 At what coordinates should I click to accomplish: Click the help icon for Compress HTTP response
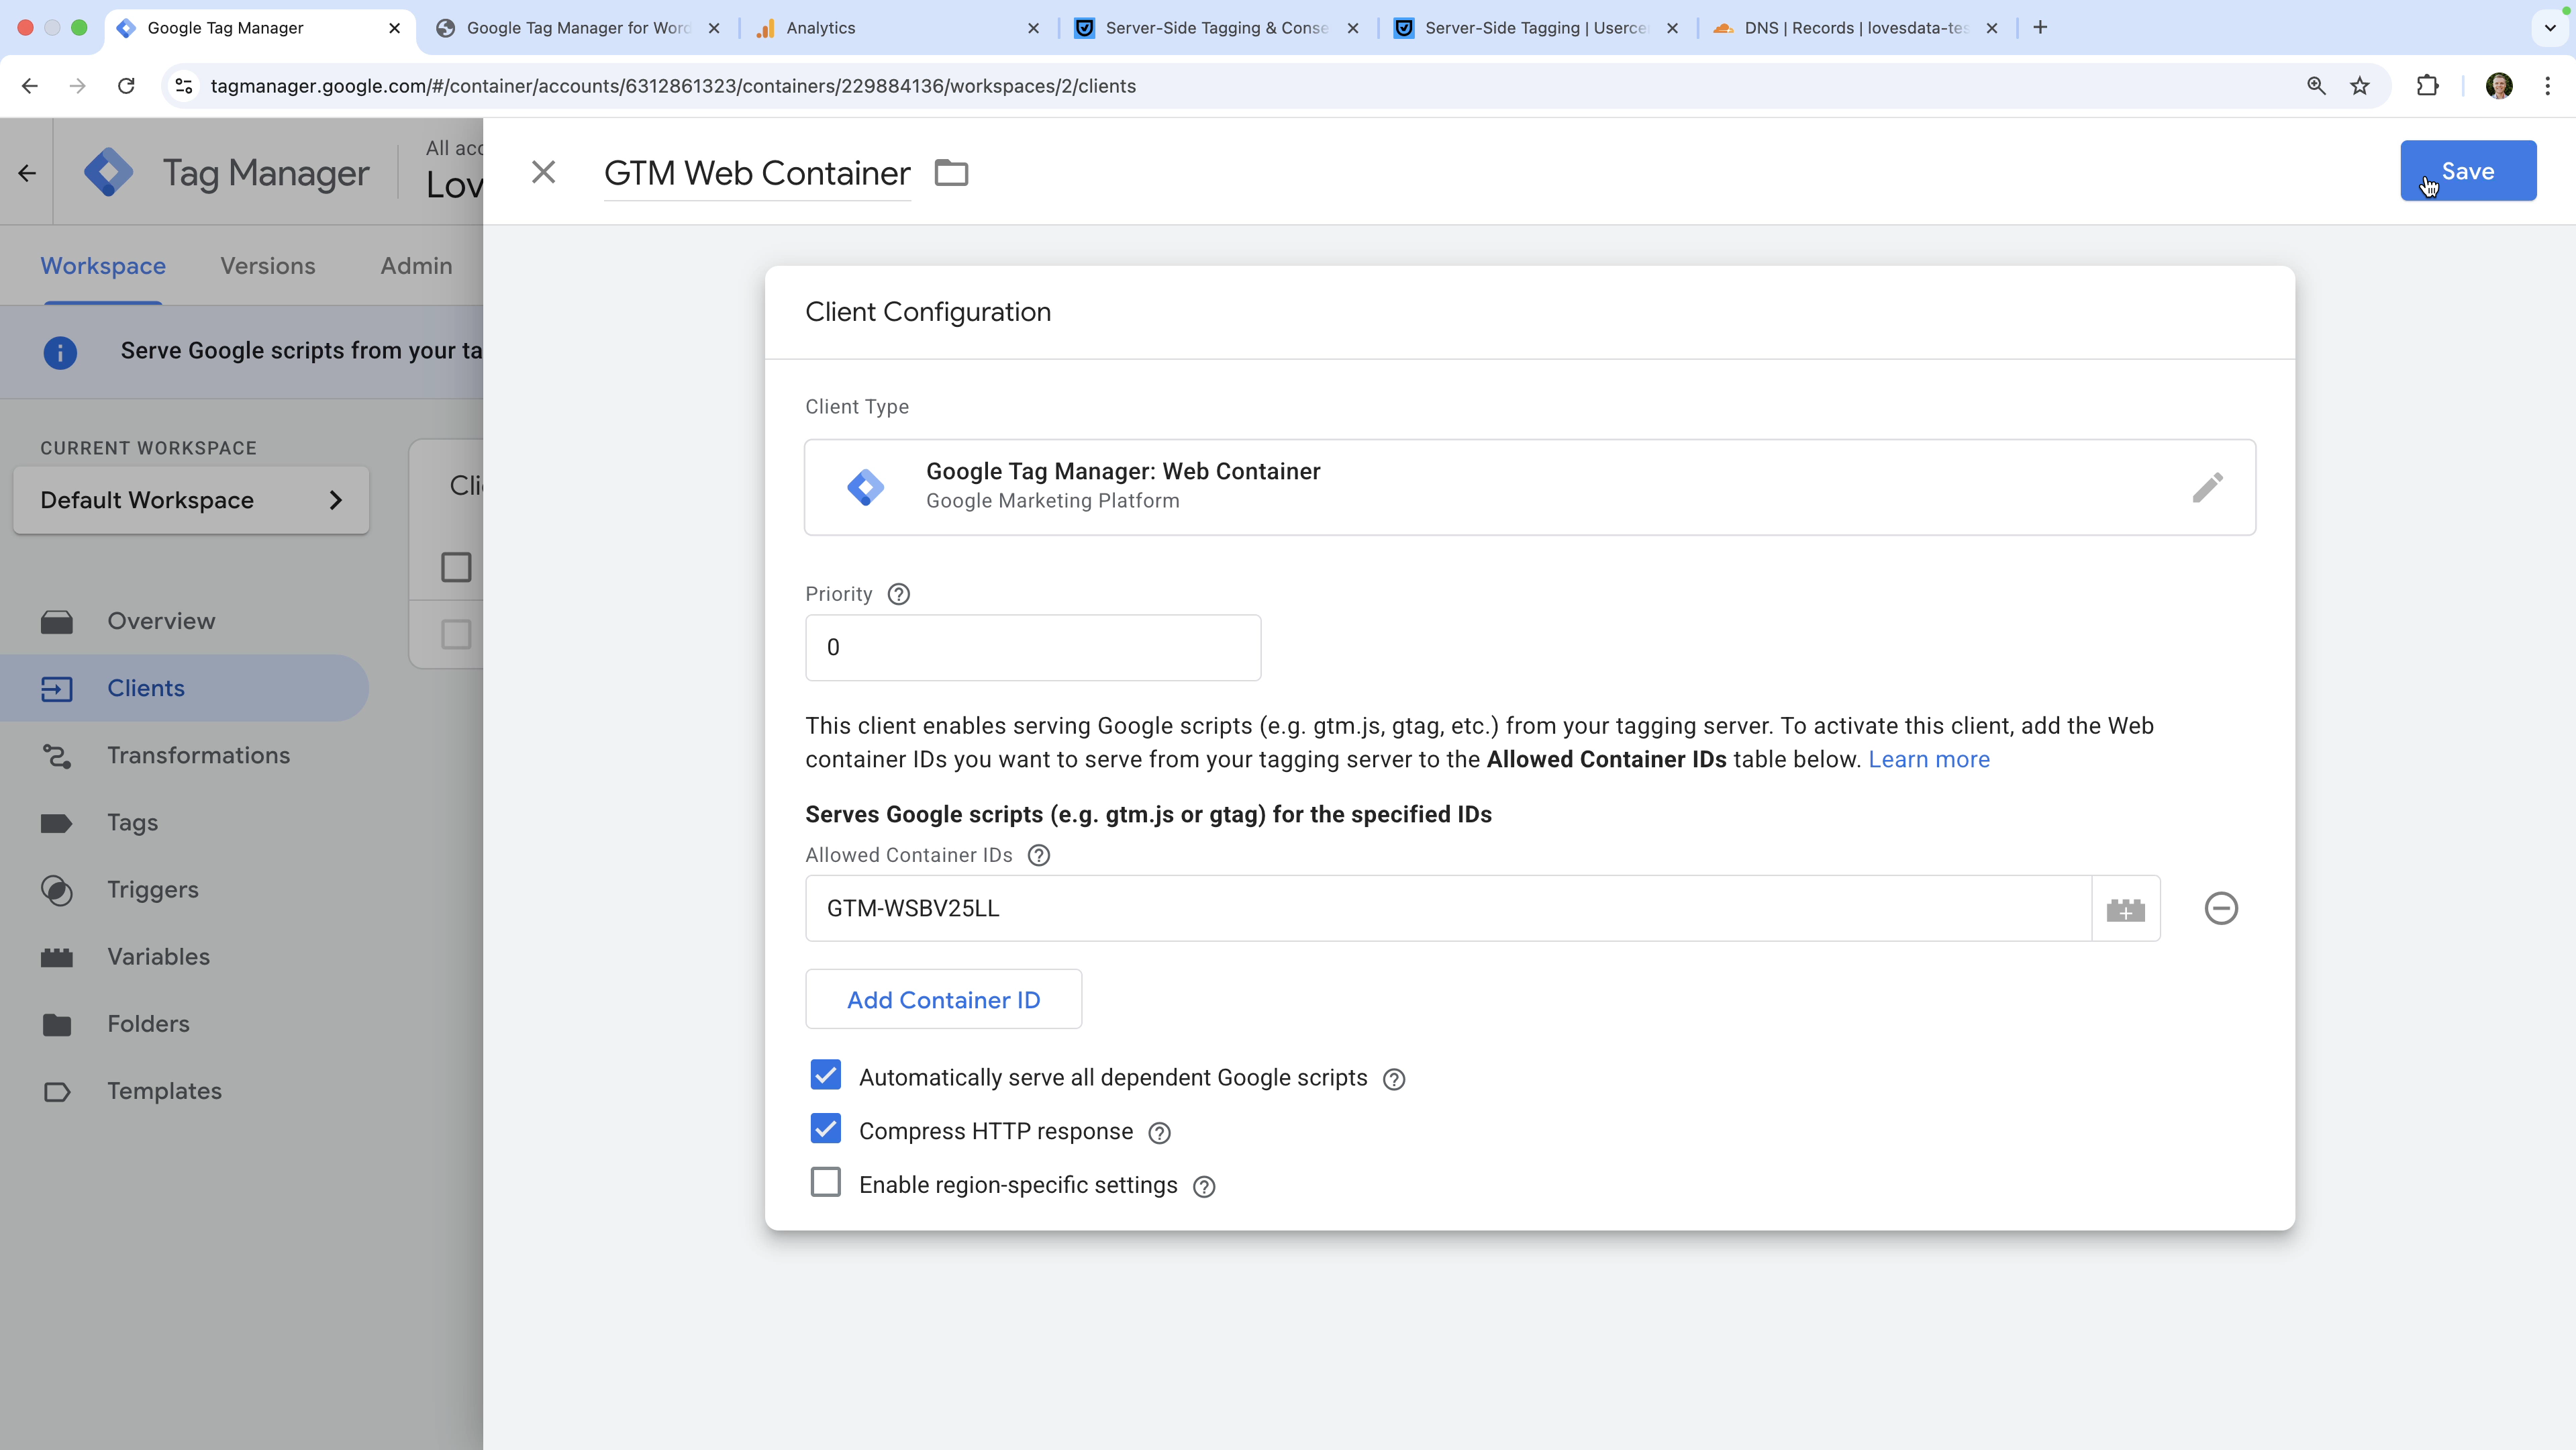pyautogui.click(x=1159, y=1133)
